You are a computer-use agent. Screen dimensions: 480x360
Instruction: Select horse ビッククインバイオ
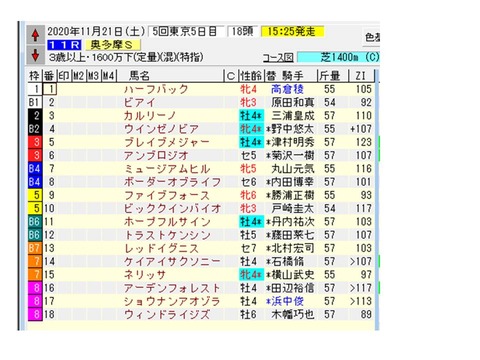(x=172, y=208)
